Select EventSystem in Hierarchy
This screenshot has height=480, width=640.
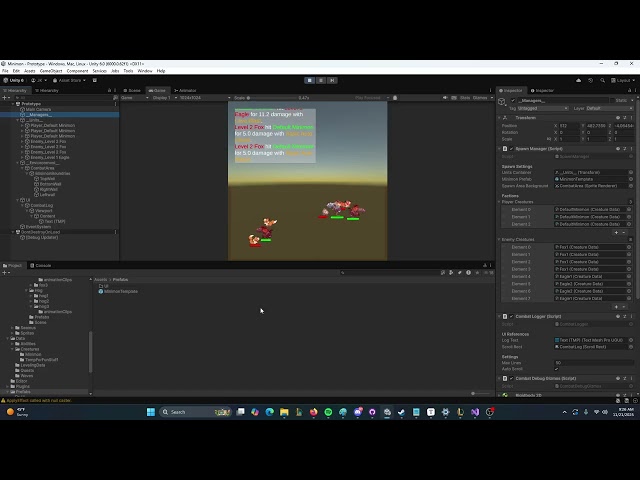[x=38, y=227]
